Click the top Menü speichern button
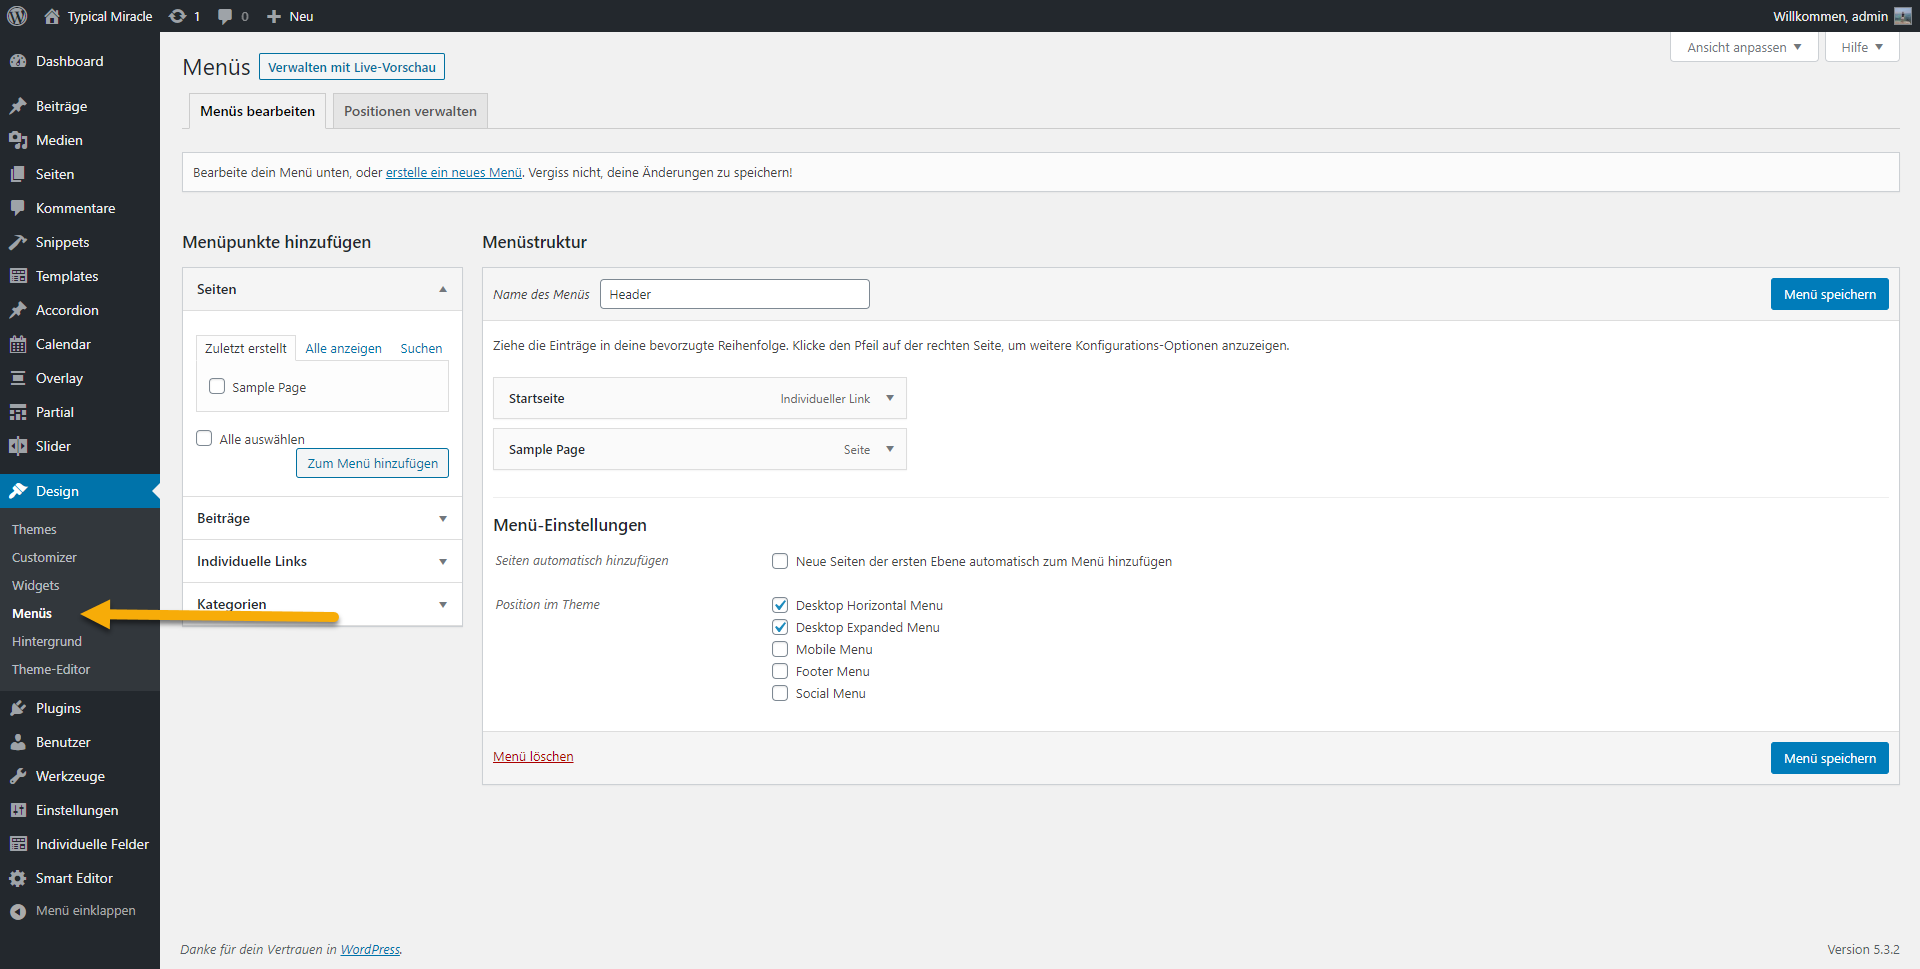Screen dimensions: 1920x969 pyautogui.click(x=1829, y=294)
